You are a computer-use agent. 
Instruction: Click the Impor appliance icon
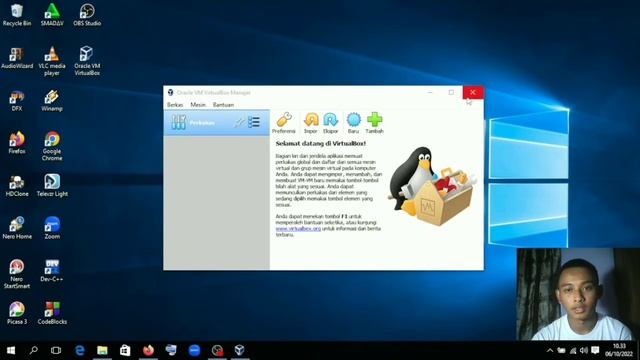[x=311, y=123]
